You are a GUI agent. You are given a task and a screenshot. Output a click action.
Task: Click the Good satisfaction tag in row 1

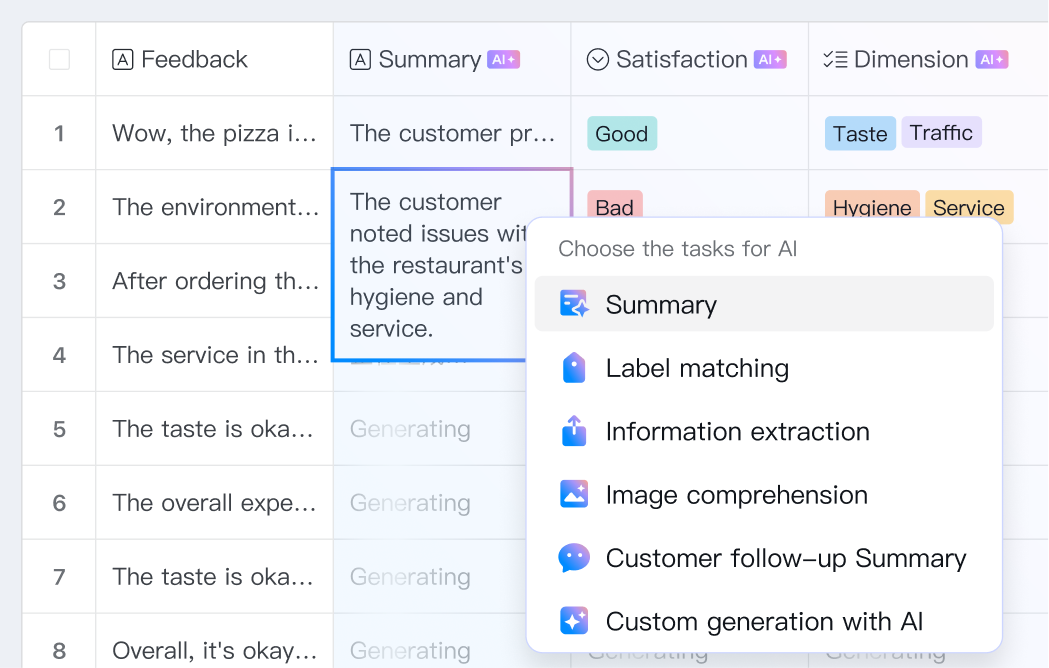point(622,134)
